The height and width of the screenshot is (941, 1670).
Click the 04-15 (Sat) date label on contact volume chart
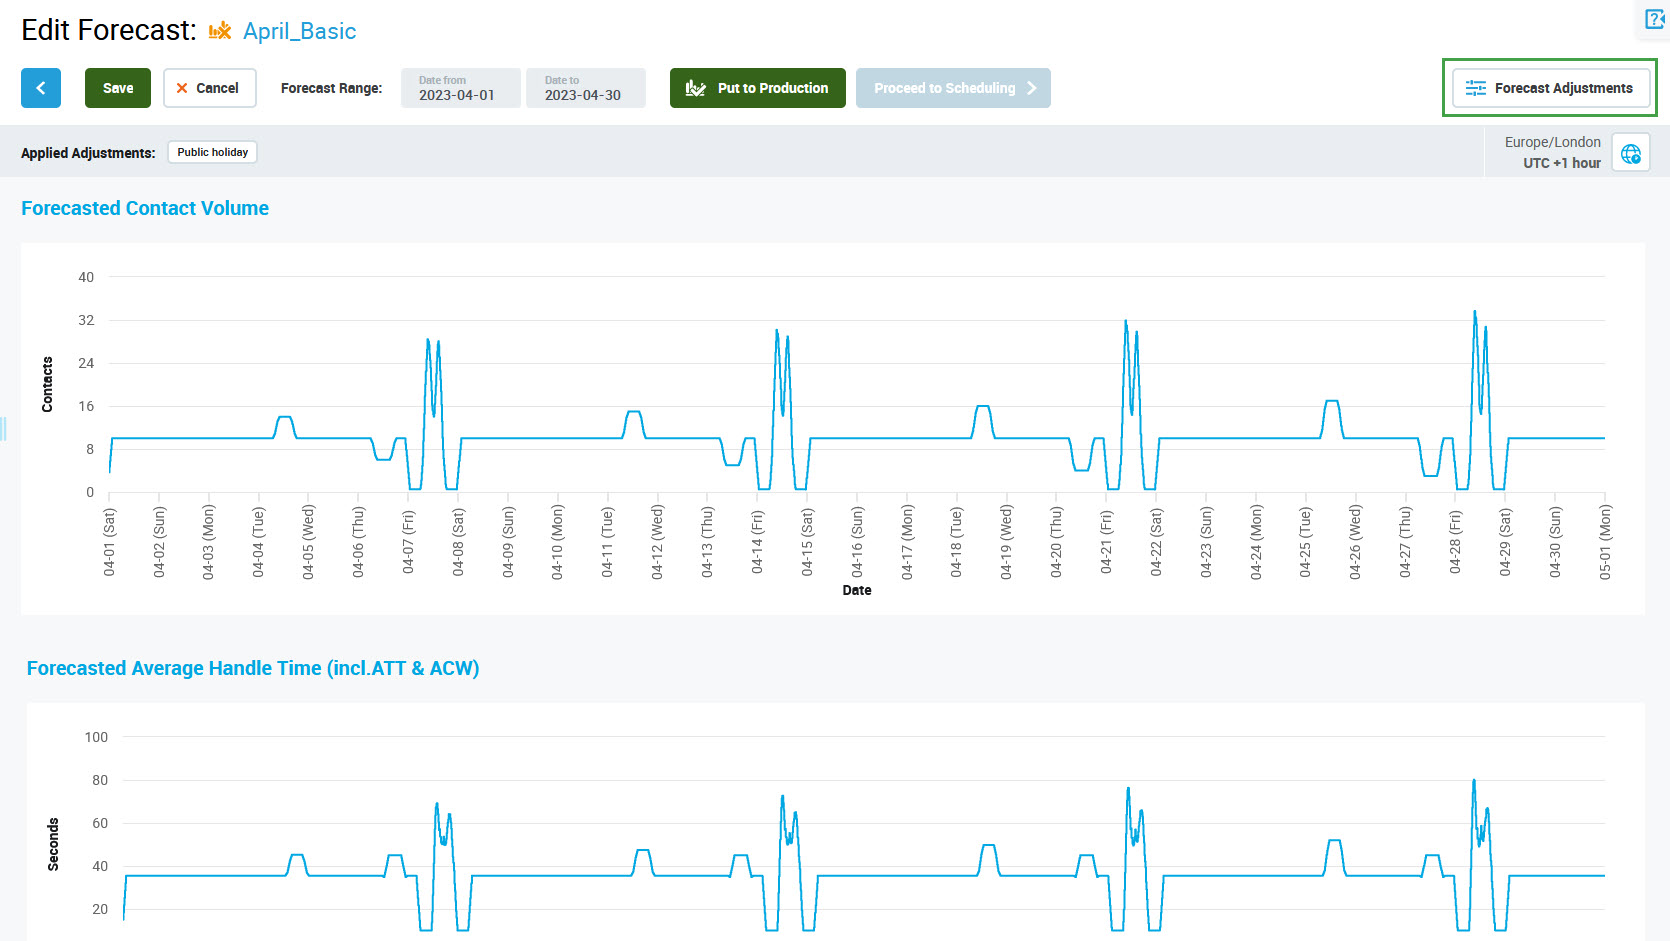click(807, 541)
